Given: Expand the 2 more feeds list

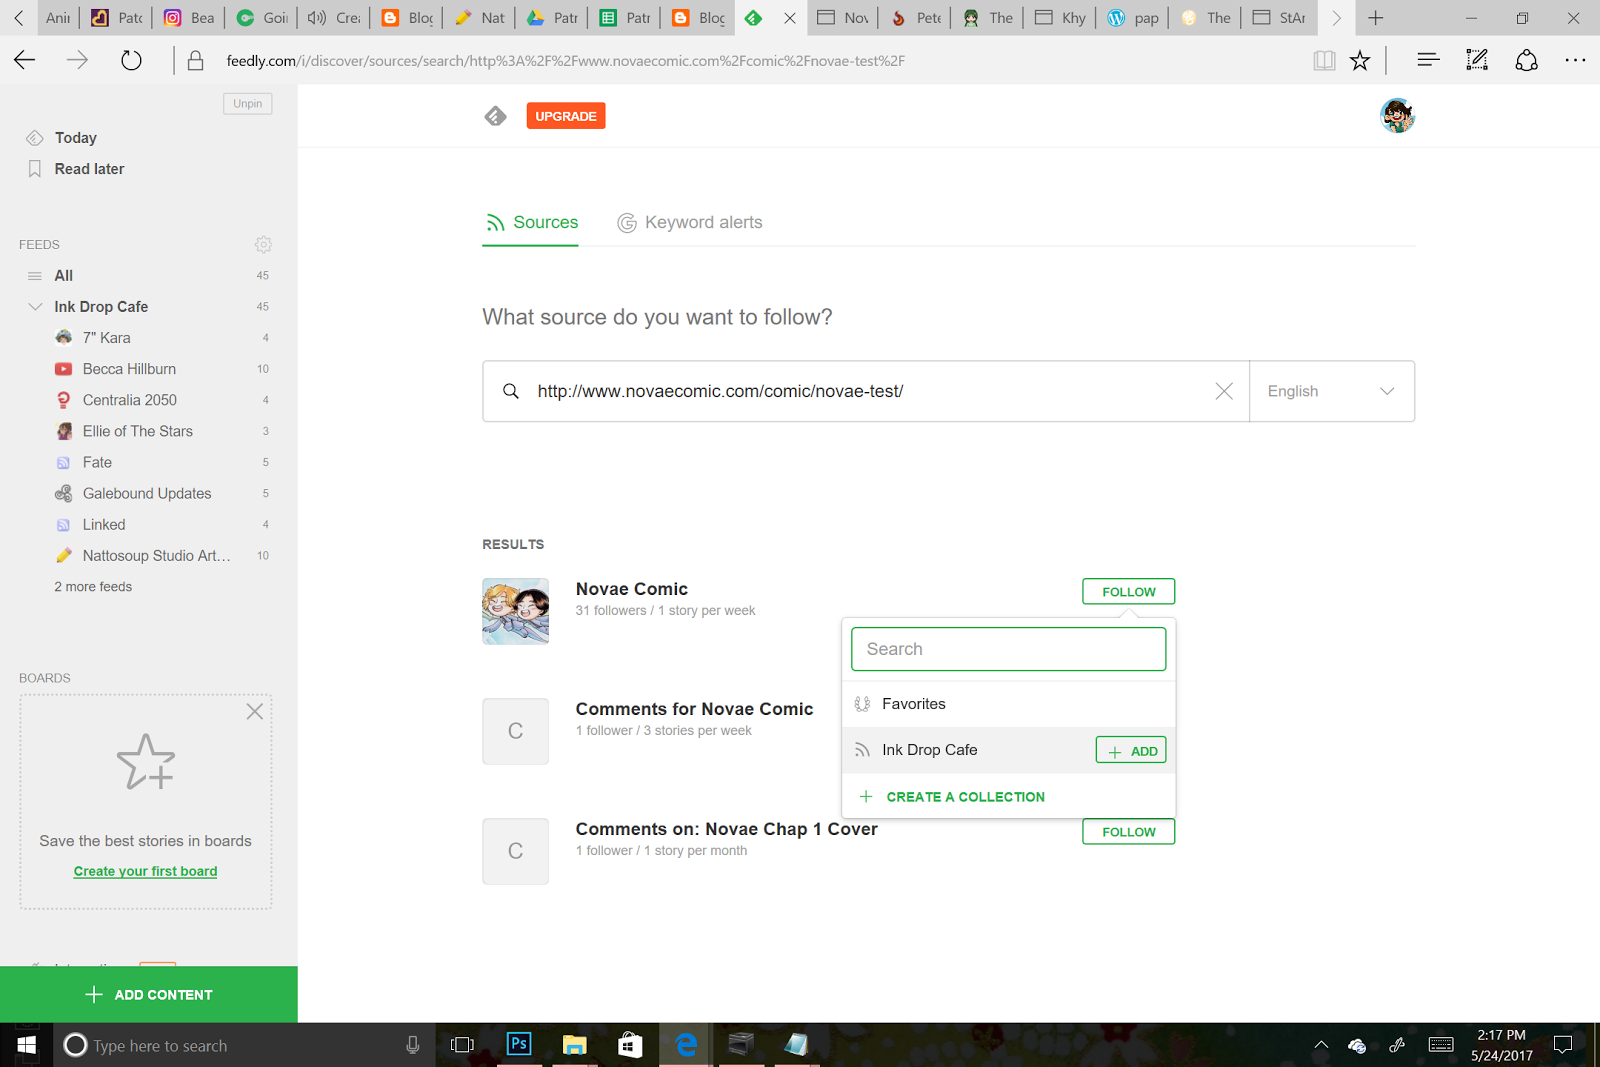Looking at the screenshot, I should 93,587.
